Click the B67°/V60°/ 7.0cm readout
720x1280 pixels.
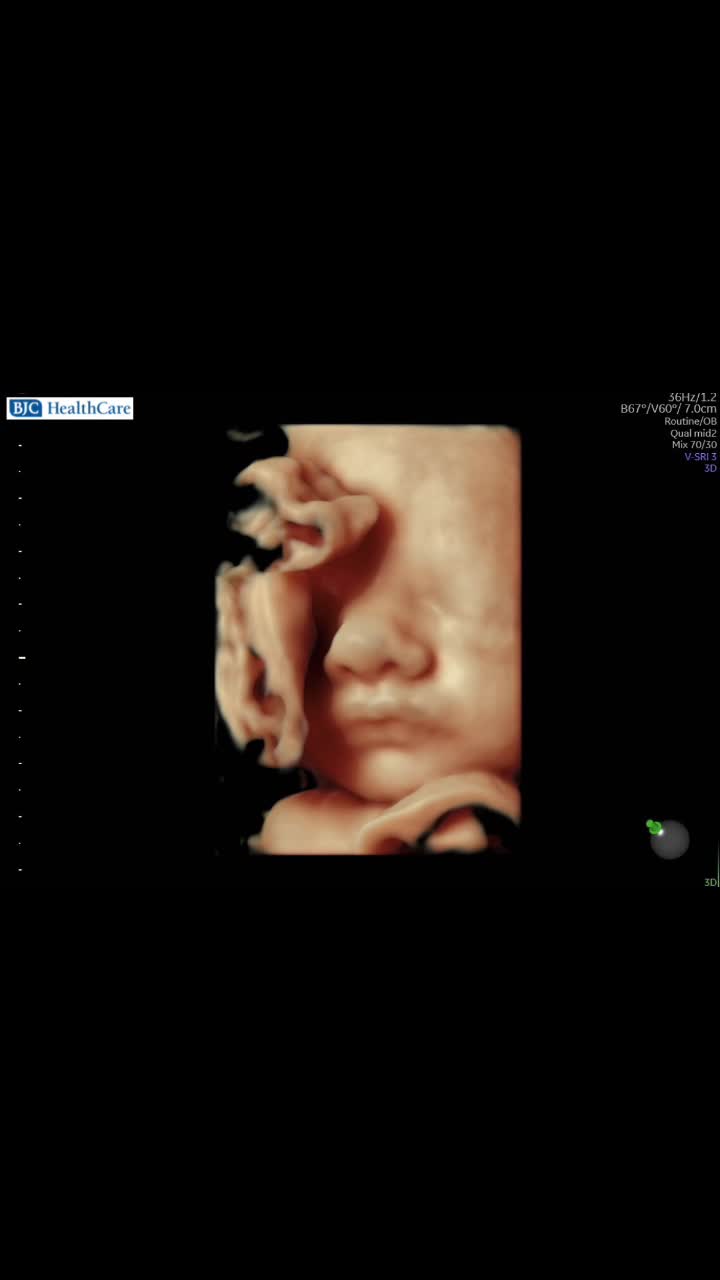tap(668, 409)
